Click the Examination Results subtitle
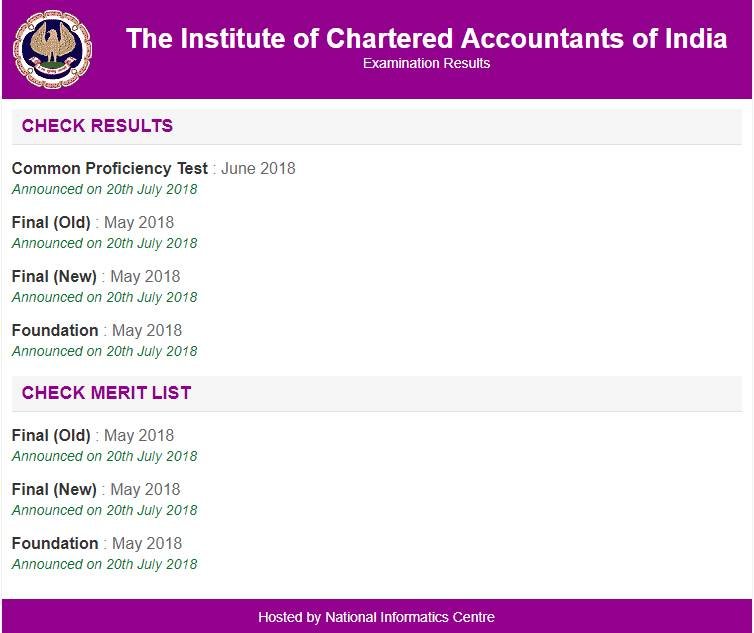This screenshot has width=754, height=633. (426, 64)
